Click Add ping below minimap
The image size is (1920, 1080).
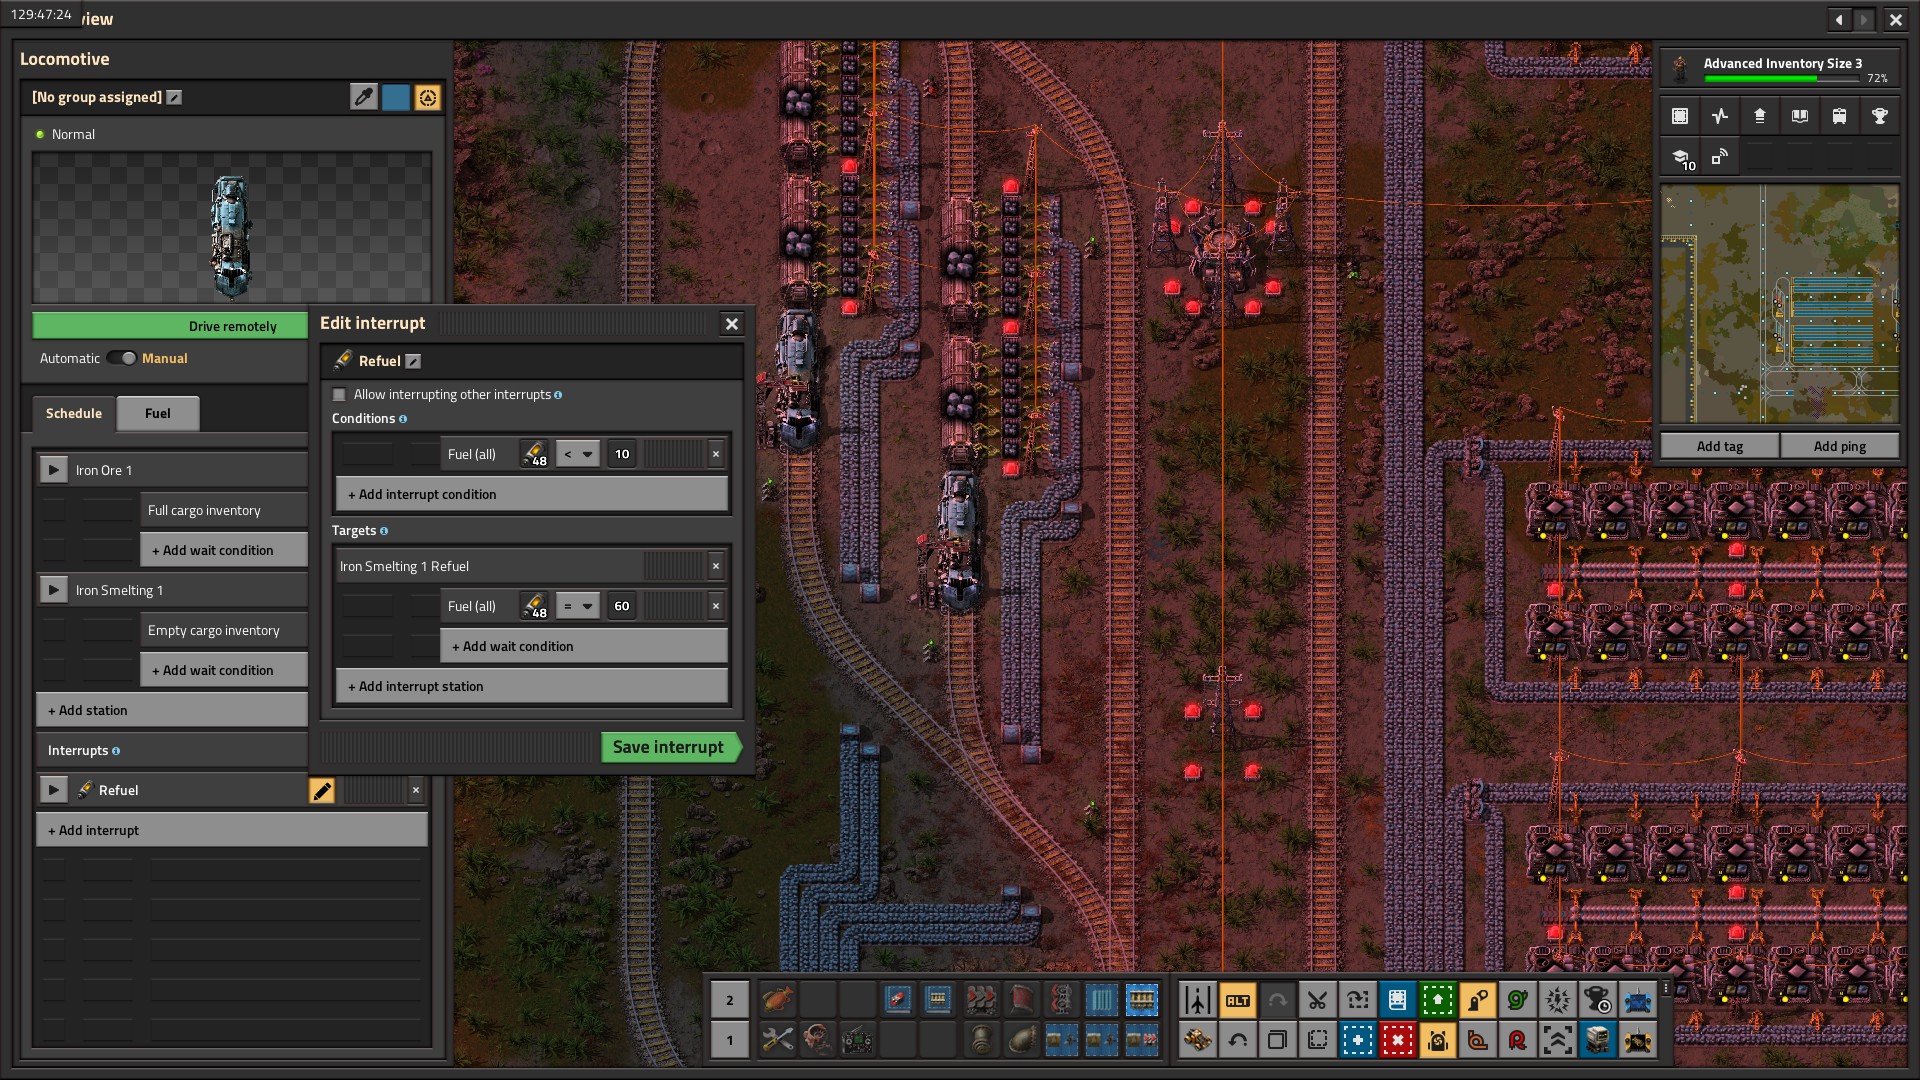[1840, 446]
